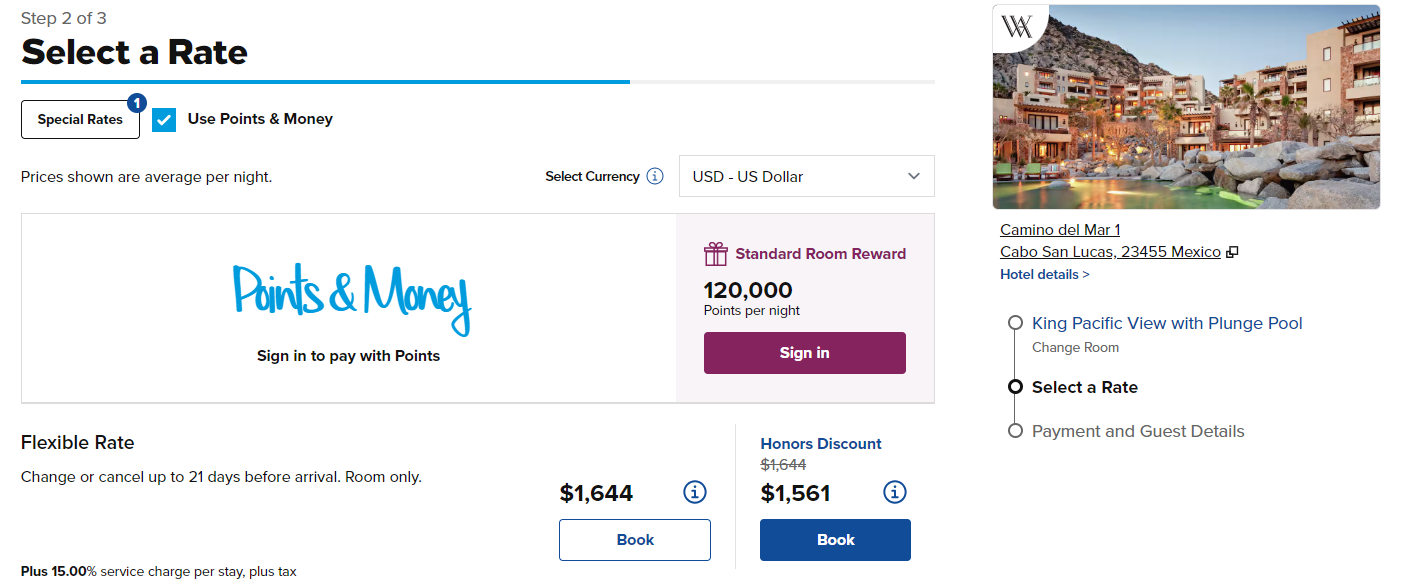Click the Sign in button

804,352
